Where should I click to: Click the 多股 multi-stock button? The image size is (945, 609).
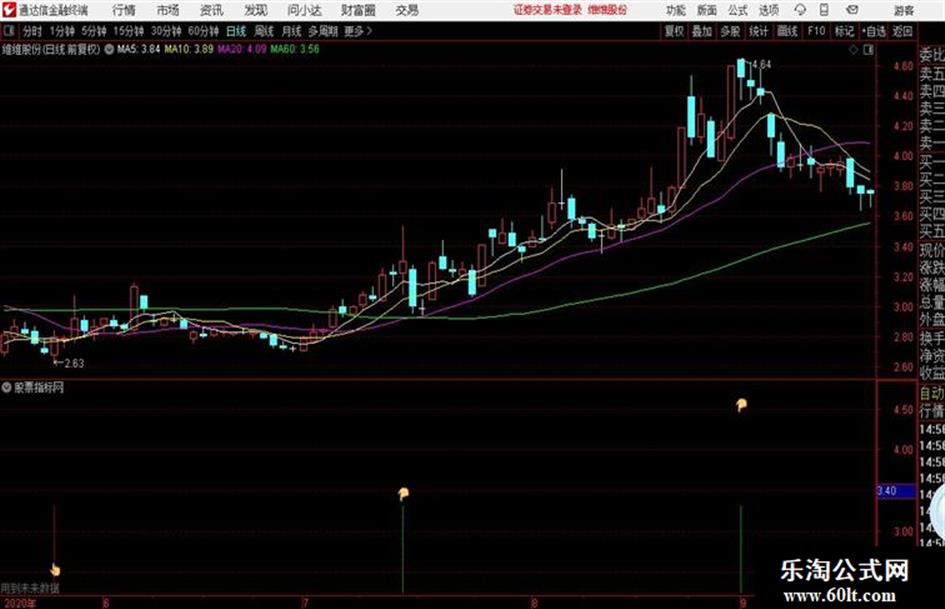click(730, 31)
